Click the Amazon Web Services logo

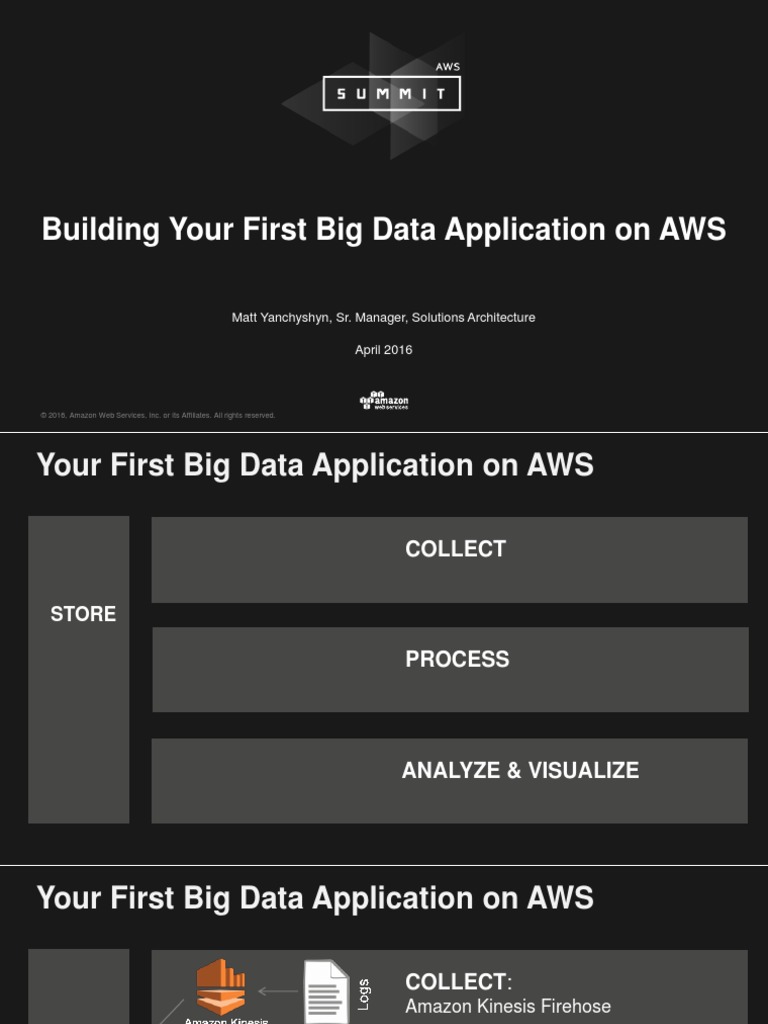click(x=384, y=401)
